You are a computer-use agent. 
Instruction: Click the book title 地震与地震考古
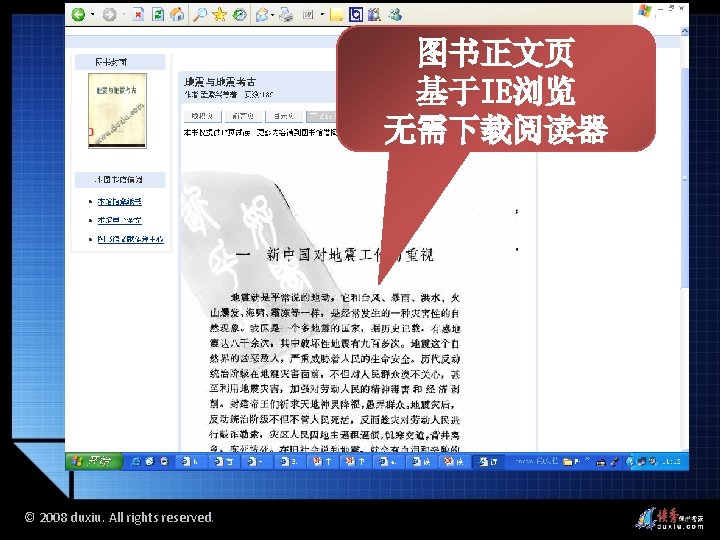[219, 82]
